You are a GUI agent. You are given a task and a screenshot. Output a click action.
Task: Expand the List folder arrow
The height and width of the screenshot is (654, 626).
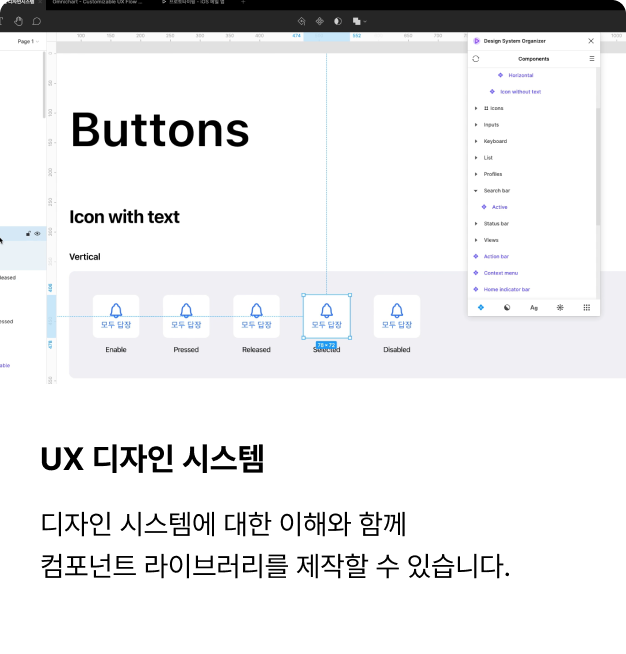(476, 158)
